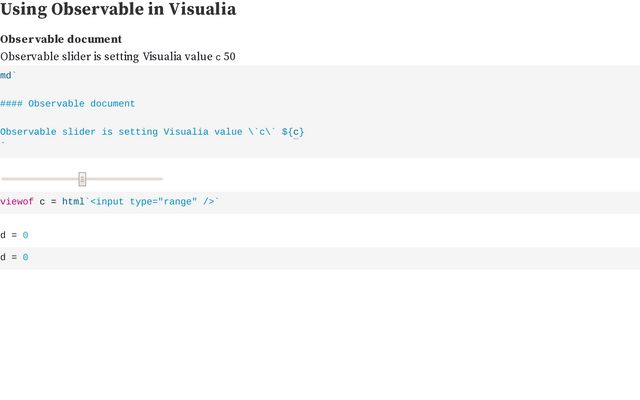
Task: Place cursor on the "md`" code line
Action: tap(8, 76)
